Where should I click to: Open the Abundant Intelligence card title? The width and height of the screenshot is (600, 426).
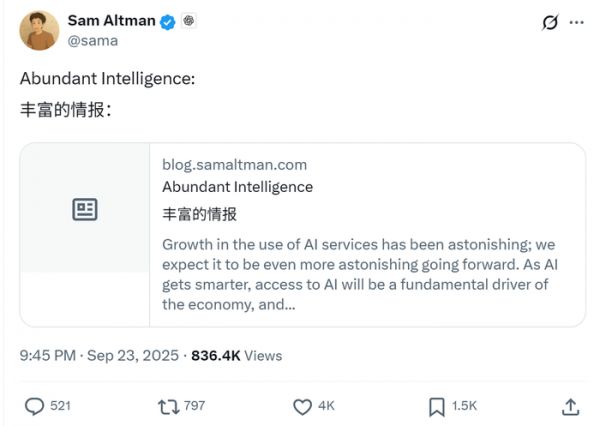click(237, 186)
